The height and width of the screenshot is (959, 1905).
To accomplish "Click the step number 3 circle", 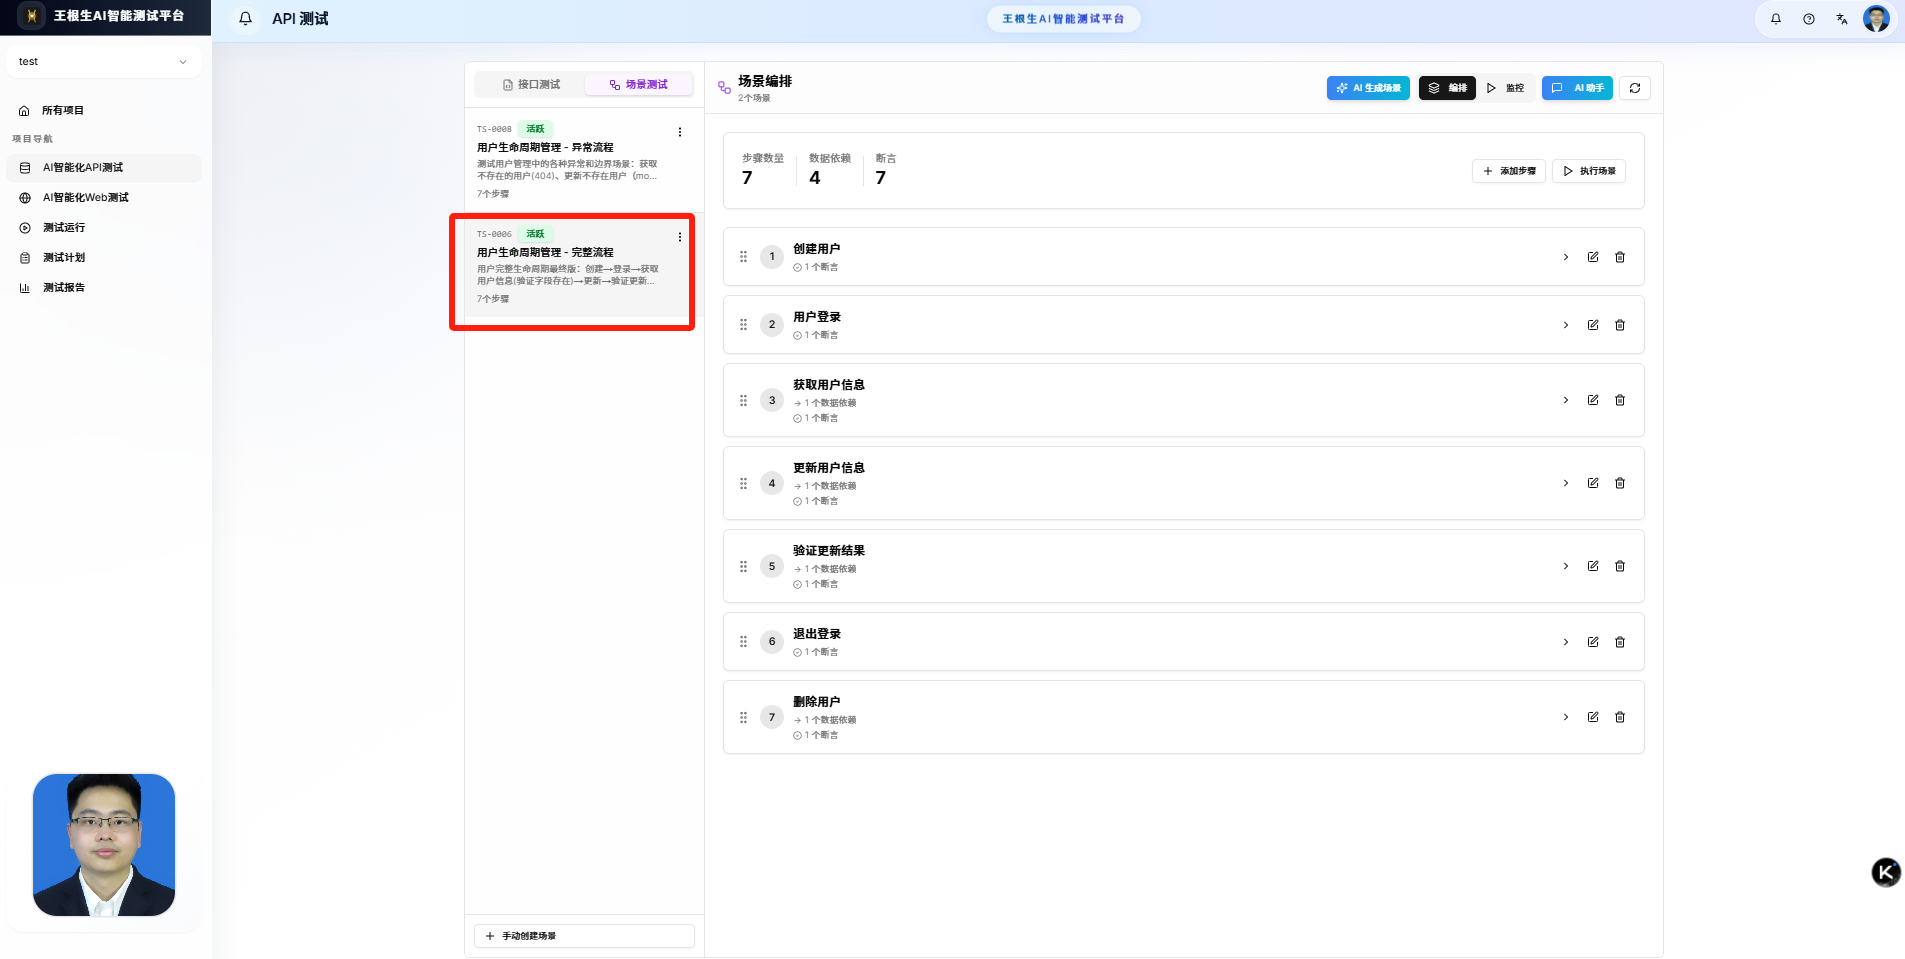I will click(x=772, y=400).
